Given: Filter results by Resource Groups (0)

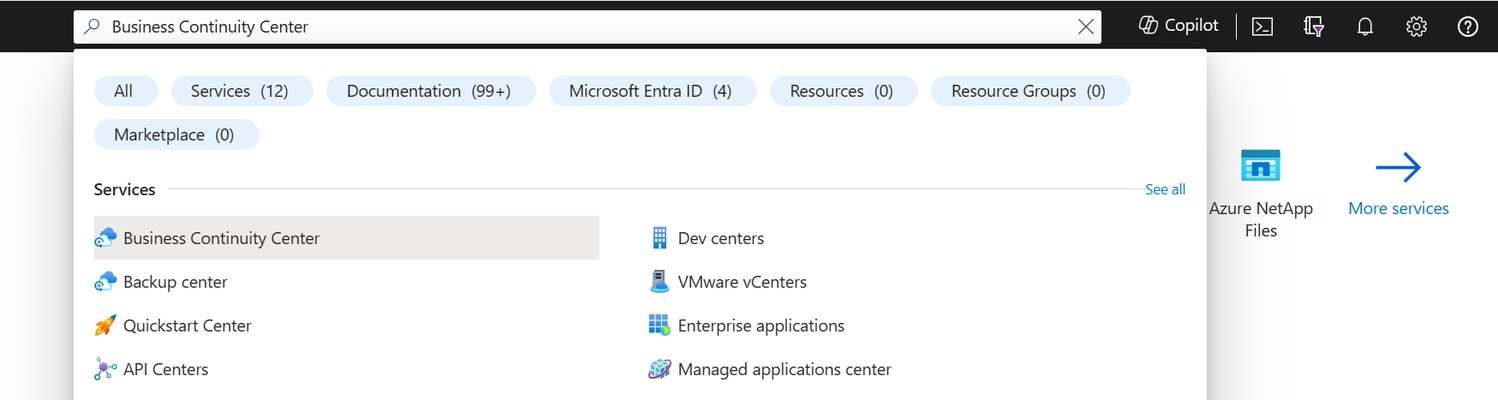Looking at the screenshot, I should pos(1030,91).
